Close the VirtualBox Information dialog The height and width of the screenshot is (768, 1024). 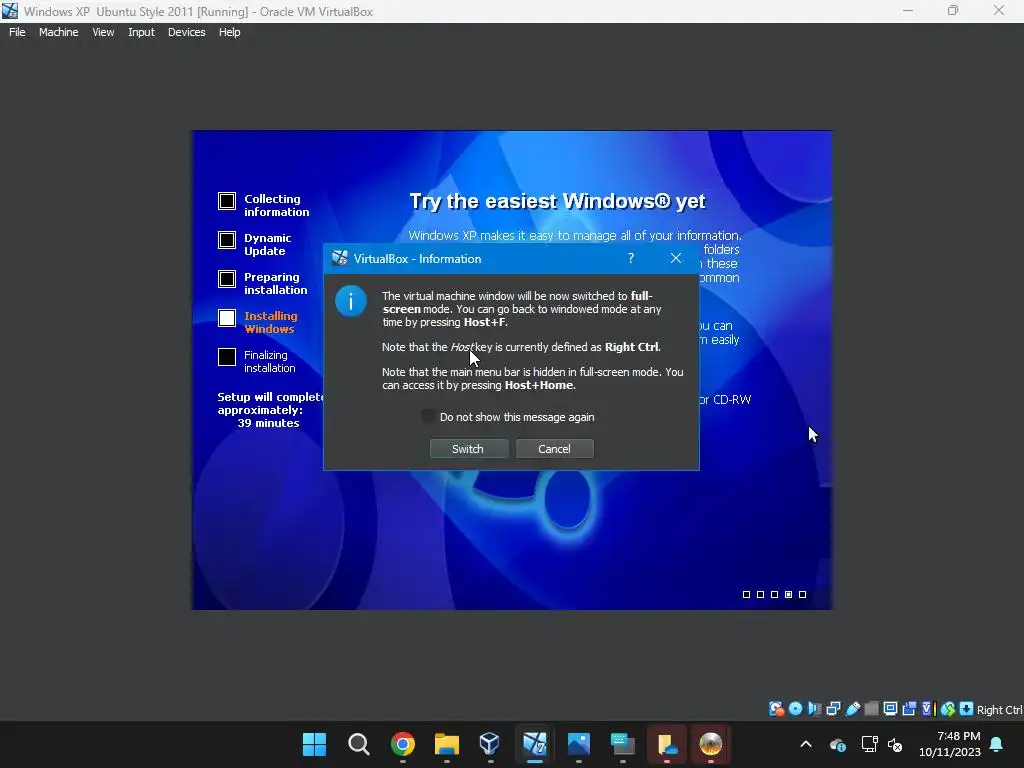point(676,259)
